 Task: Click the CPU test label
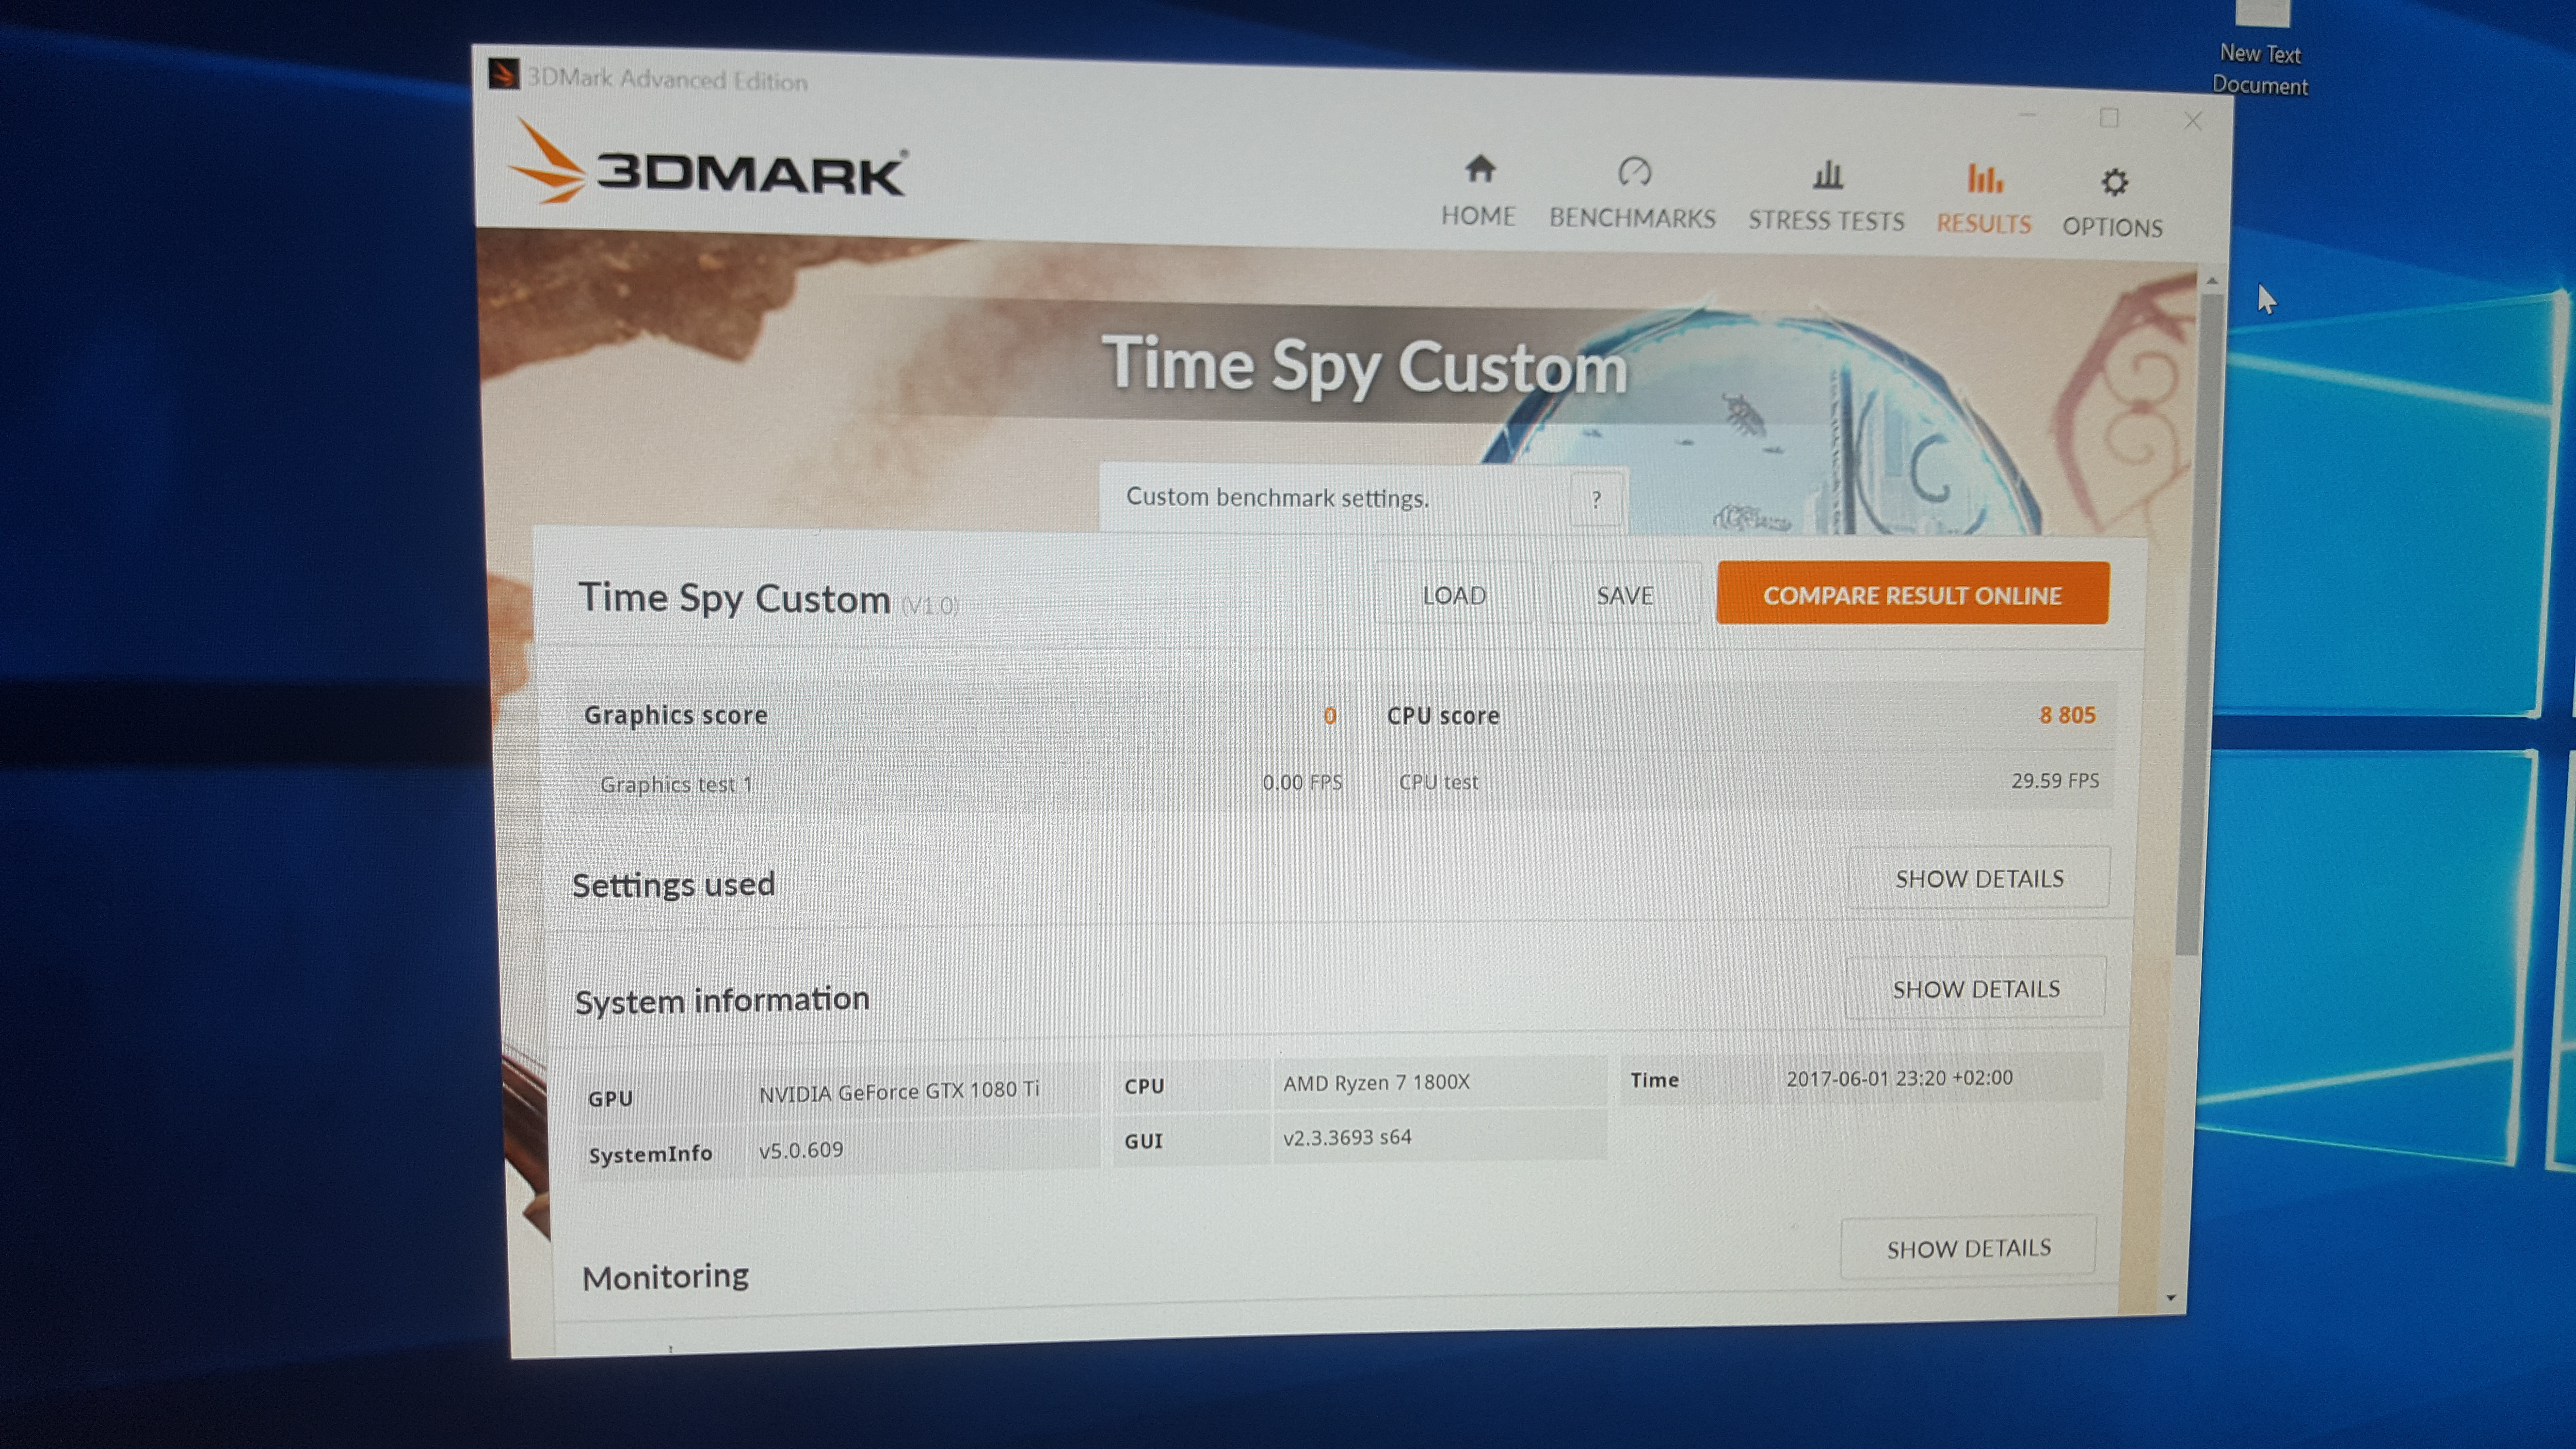click(x=1438, y=782)
